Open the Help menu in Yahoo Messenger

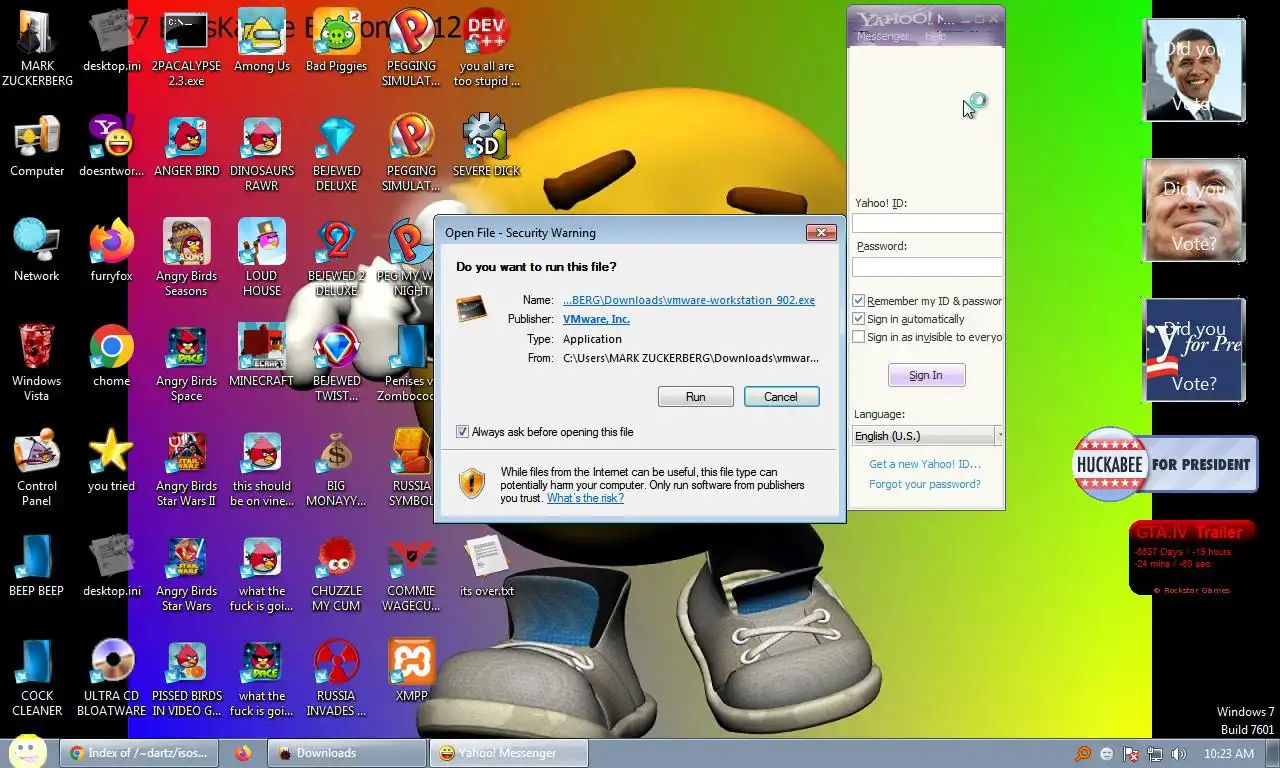(936, 36)
